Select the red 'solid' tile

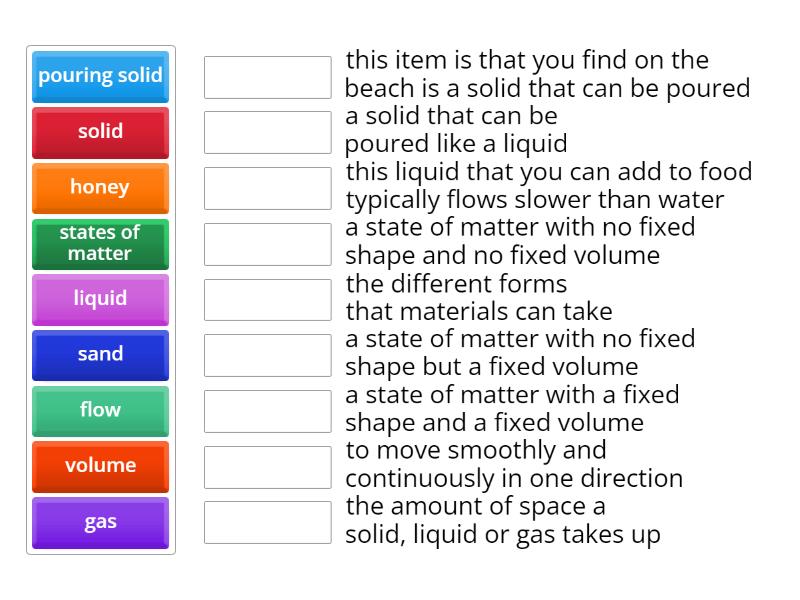pos(100,132)
